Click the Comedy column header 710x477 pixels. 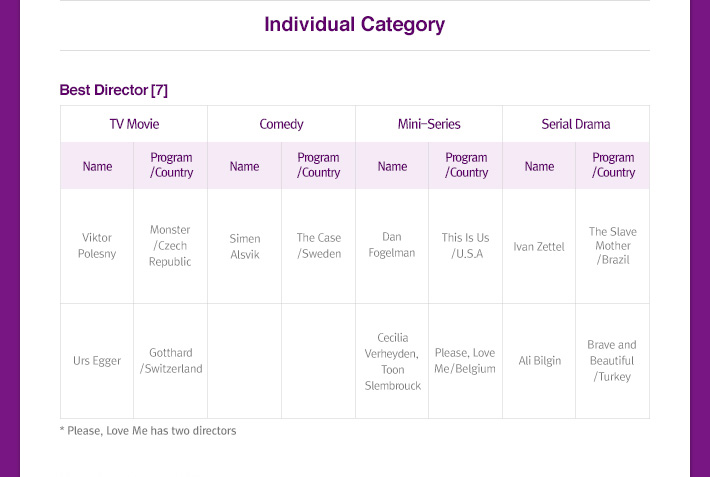tap(281, 124)
